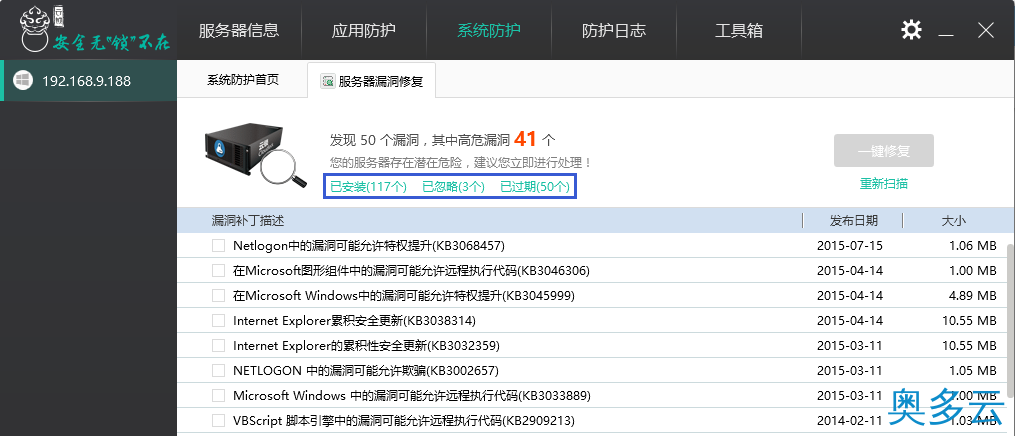
Task: Tick the KB3033889 Microsoft Windows patch
Action: pyautogui.click(x=219, y=395)
